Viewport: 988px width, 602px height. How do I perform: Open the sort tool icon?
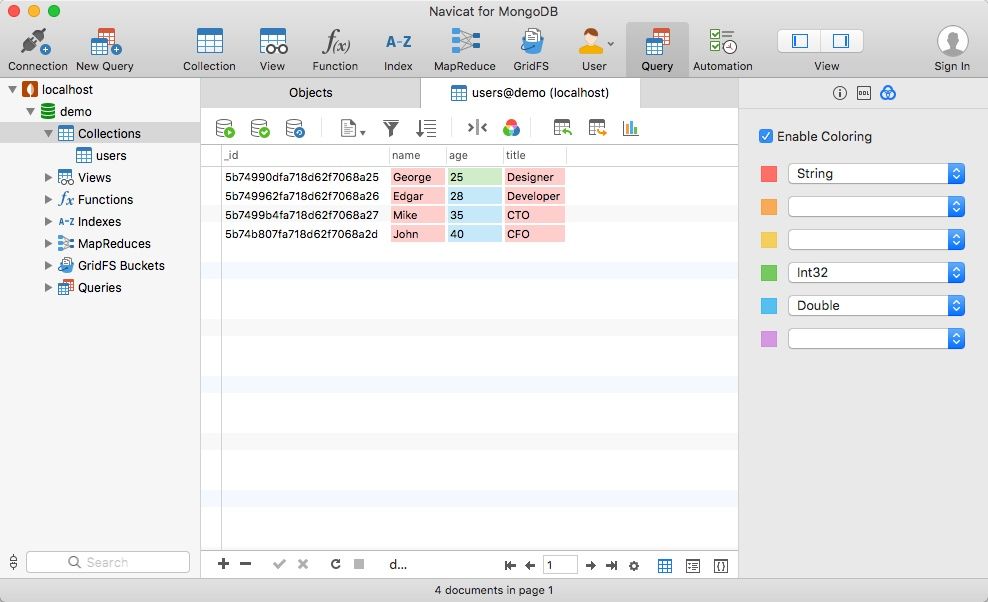tap(426, 128)
